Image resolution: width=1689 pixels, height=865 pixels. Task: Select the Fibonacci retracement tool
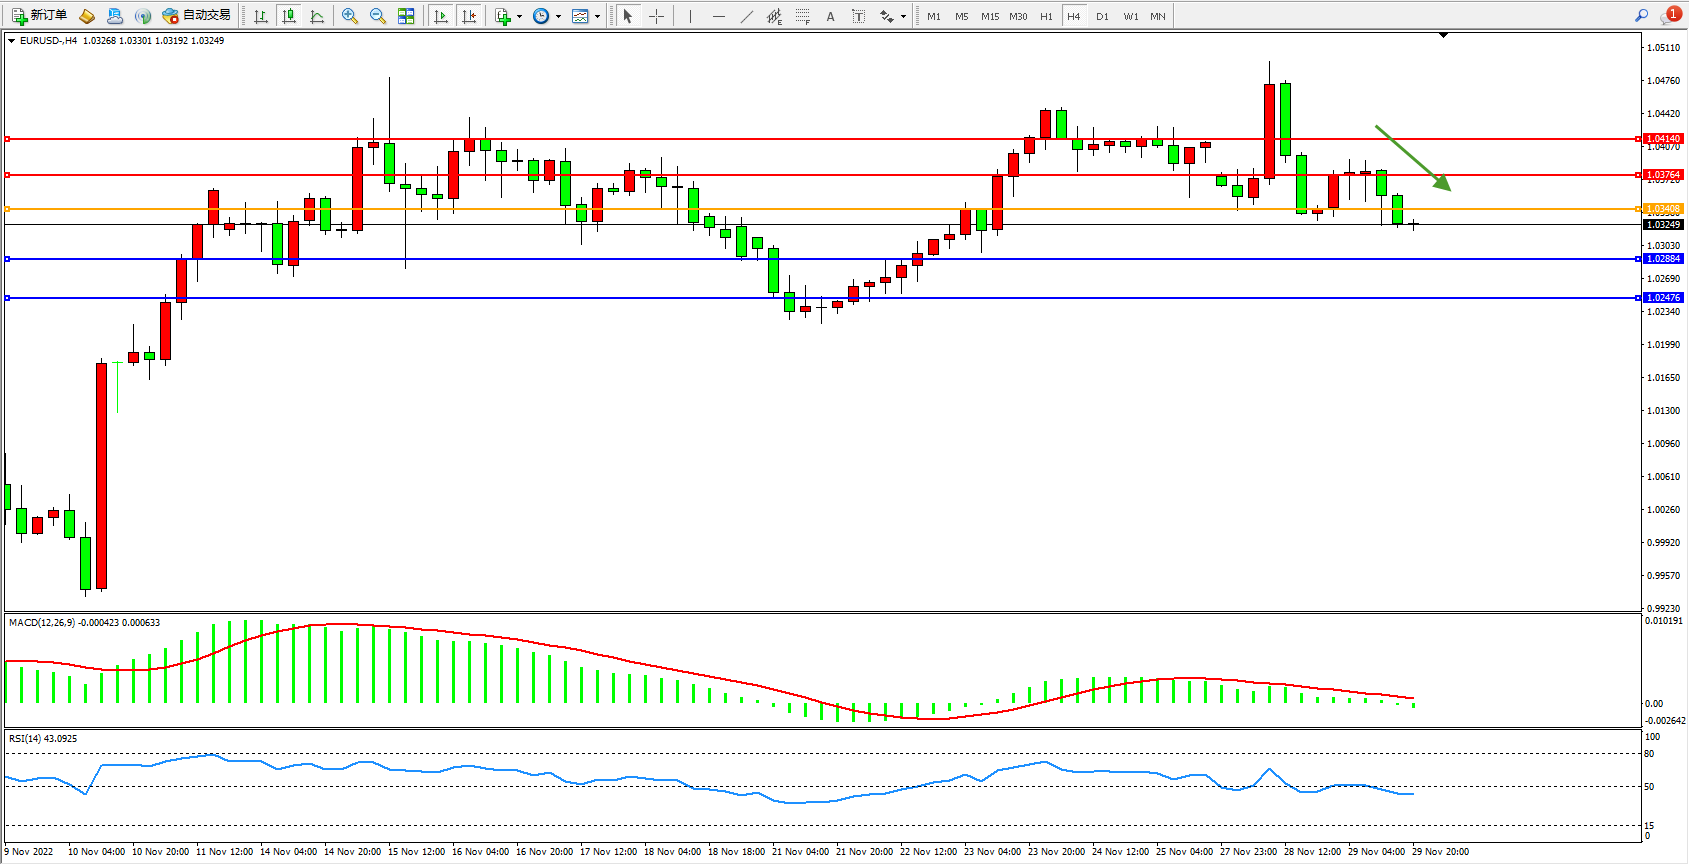(x=802, y=16)
